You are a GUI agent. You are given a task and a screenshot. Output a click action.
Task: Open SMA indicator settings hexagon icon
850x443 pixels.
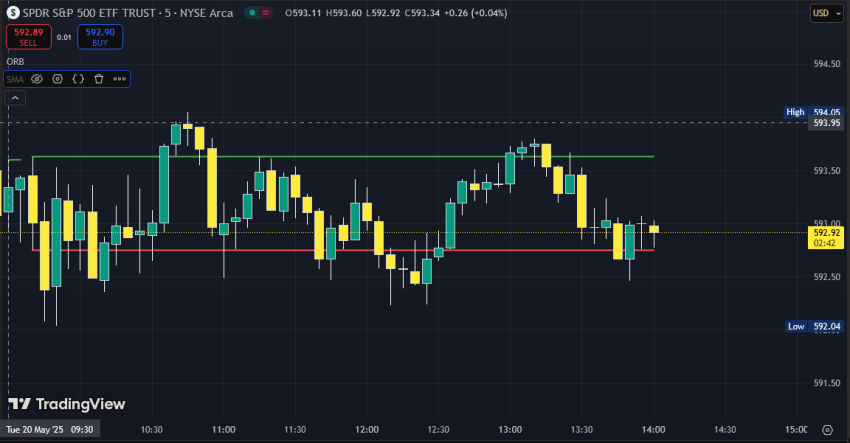(x=57, y=79)
